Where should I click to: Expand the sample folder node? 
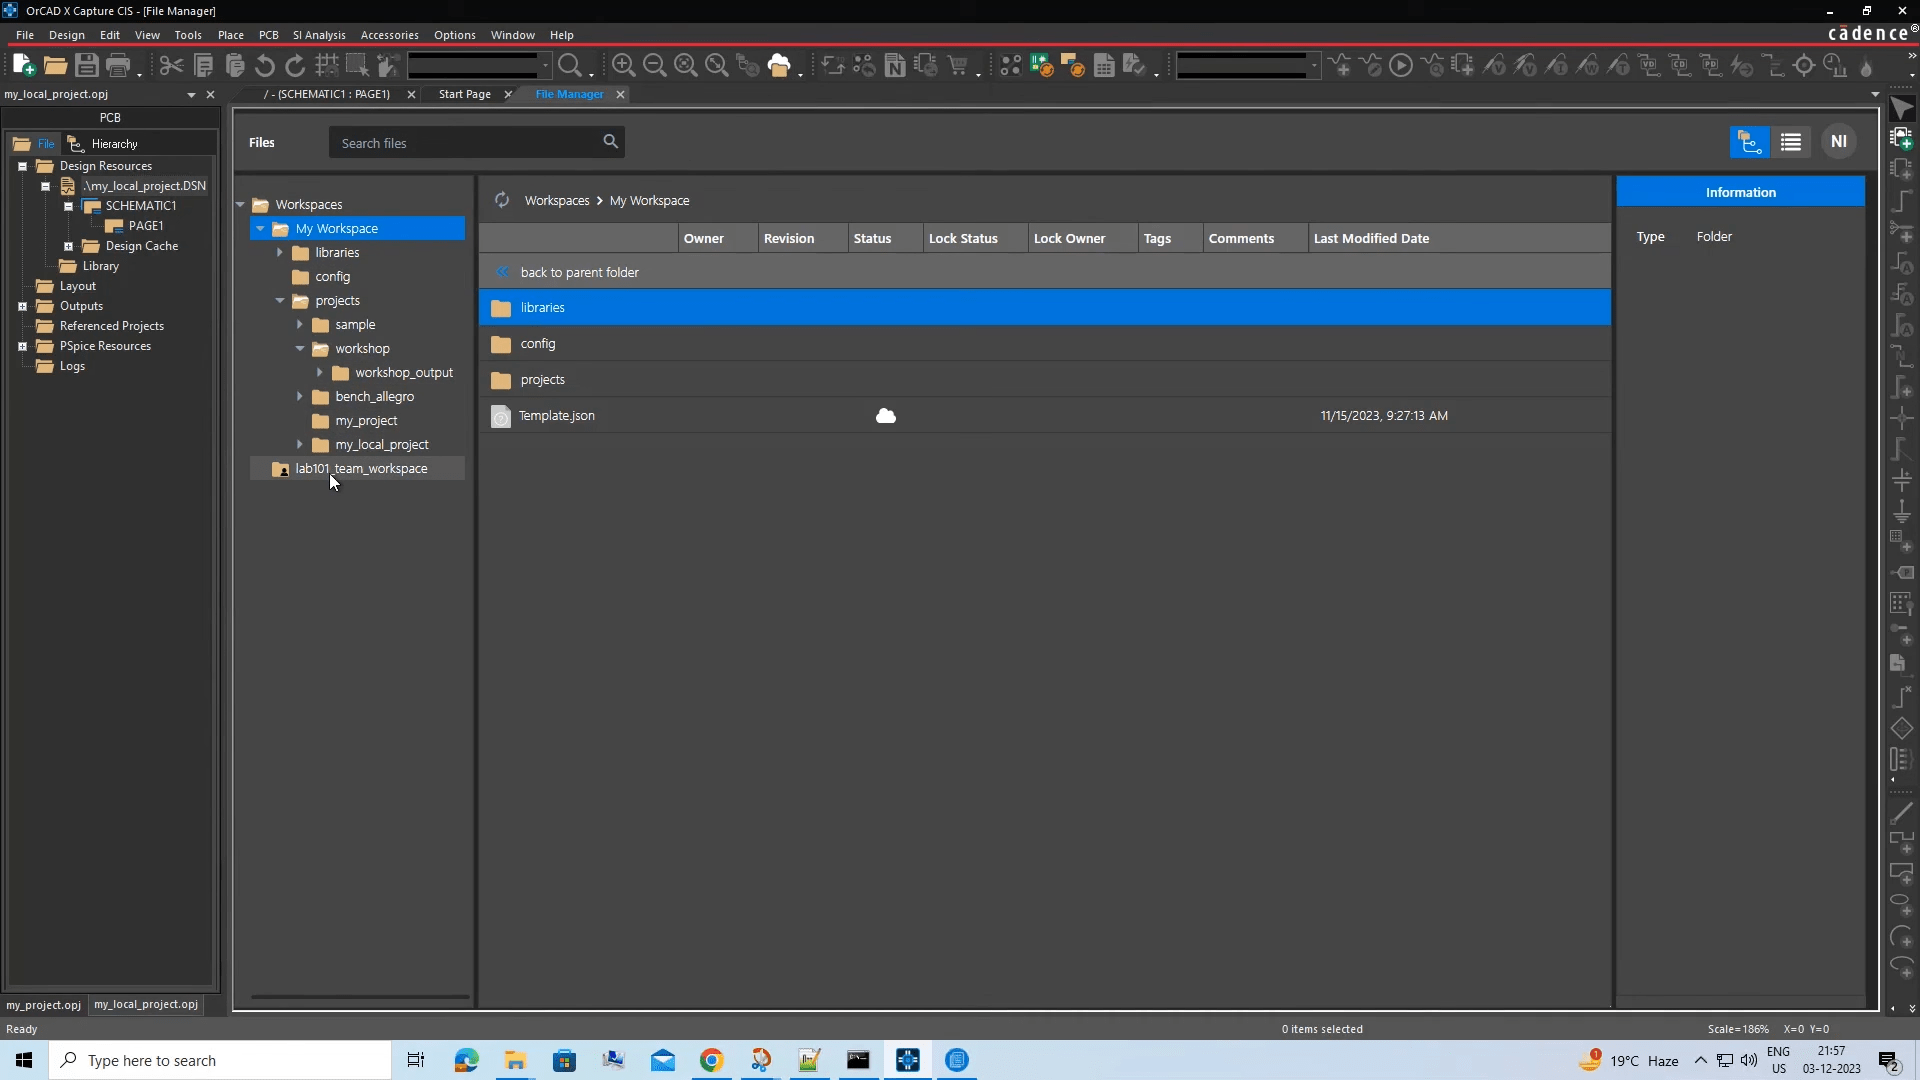click(x=300, y=324)
